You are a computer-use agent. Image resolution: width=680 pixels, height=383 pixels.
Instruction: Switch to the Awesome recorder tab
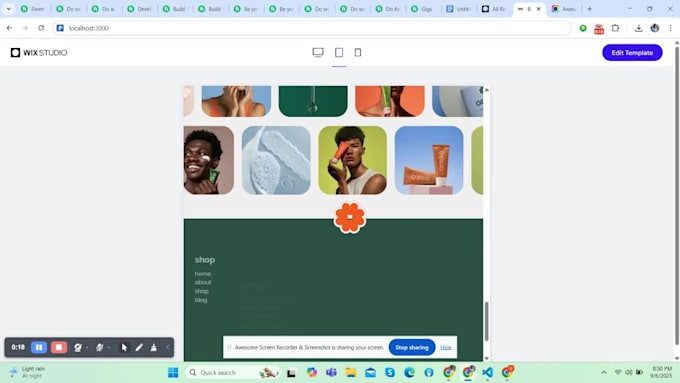click(564, 9)
